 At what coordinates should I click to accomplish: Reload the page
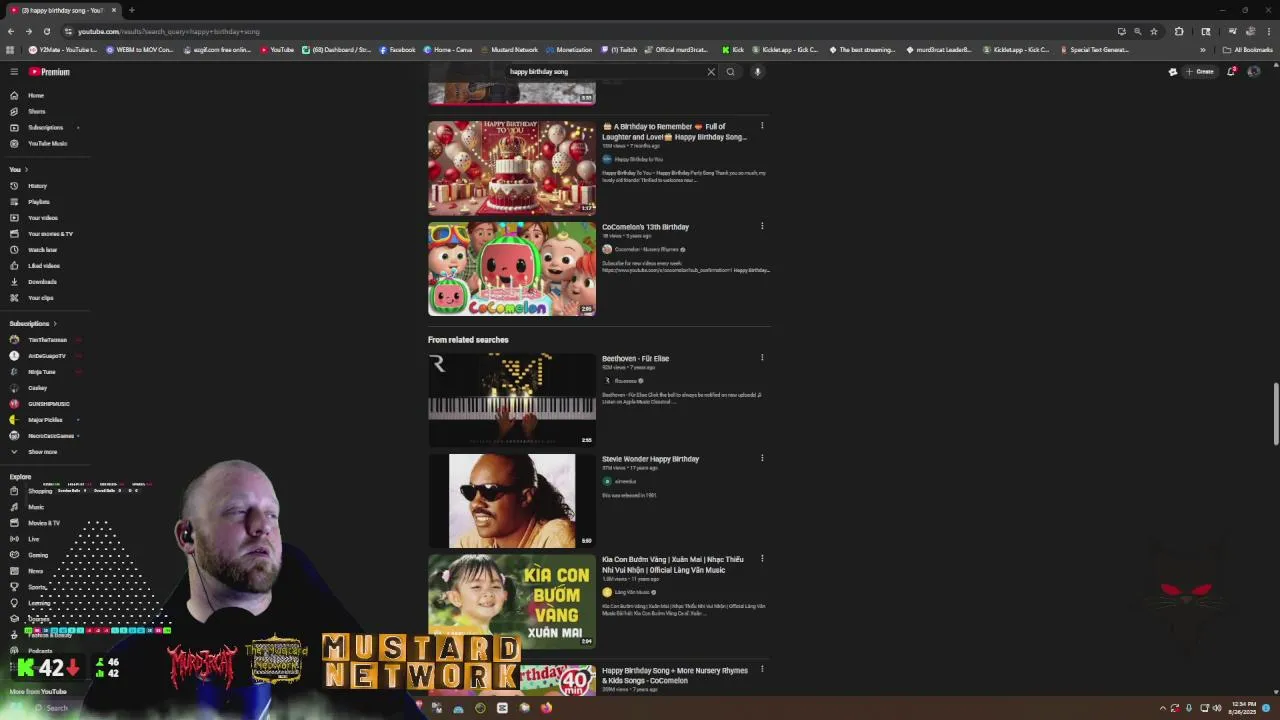pyautogui.click(x=46, y=31)
